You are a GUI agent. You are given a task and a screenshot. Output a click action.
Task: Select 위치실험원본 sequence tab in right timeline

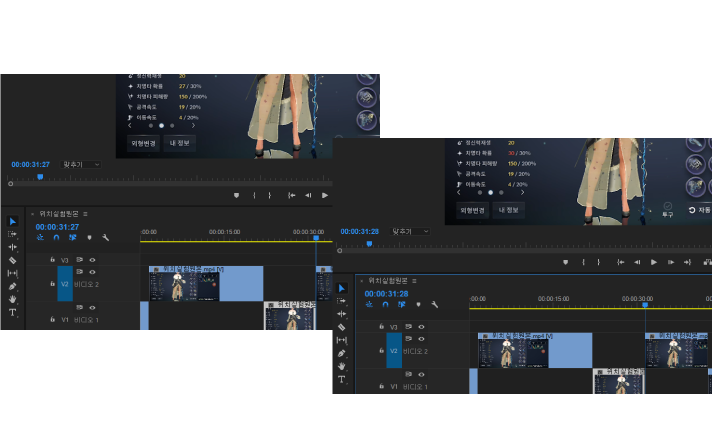[x=388, y=280]
